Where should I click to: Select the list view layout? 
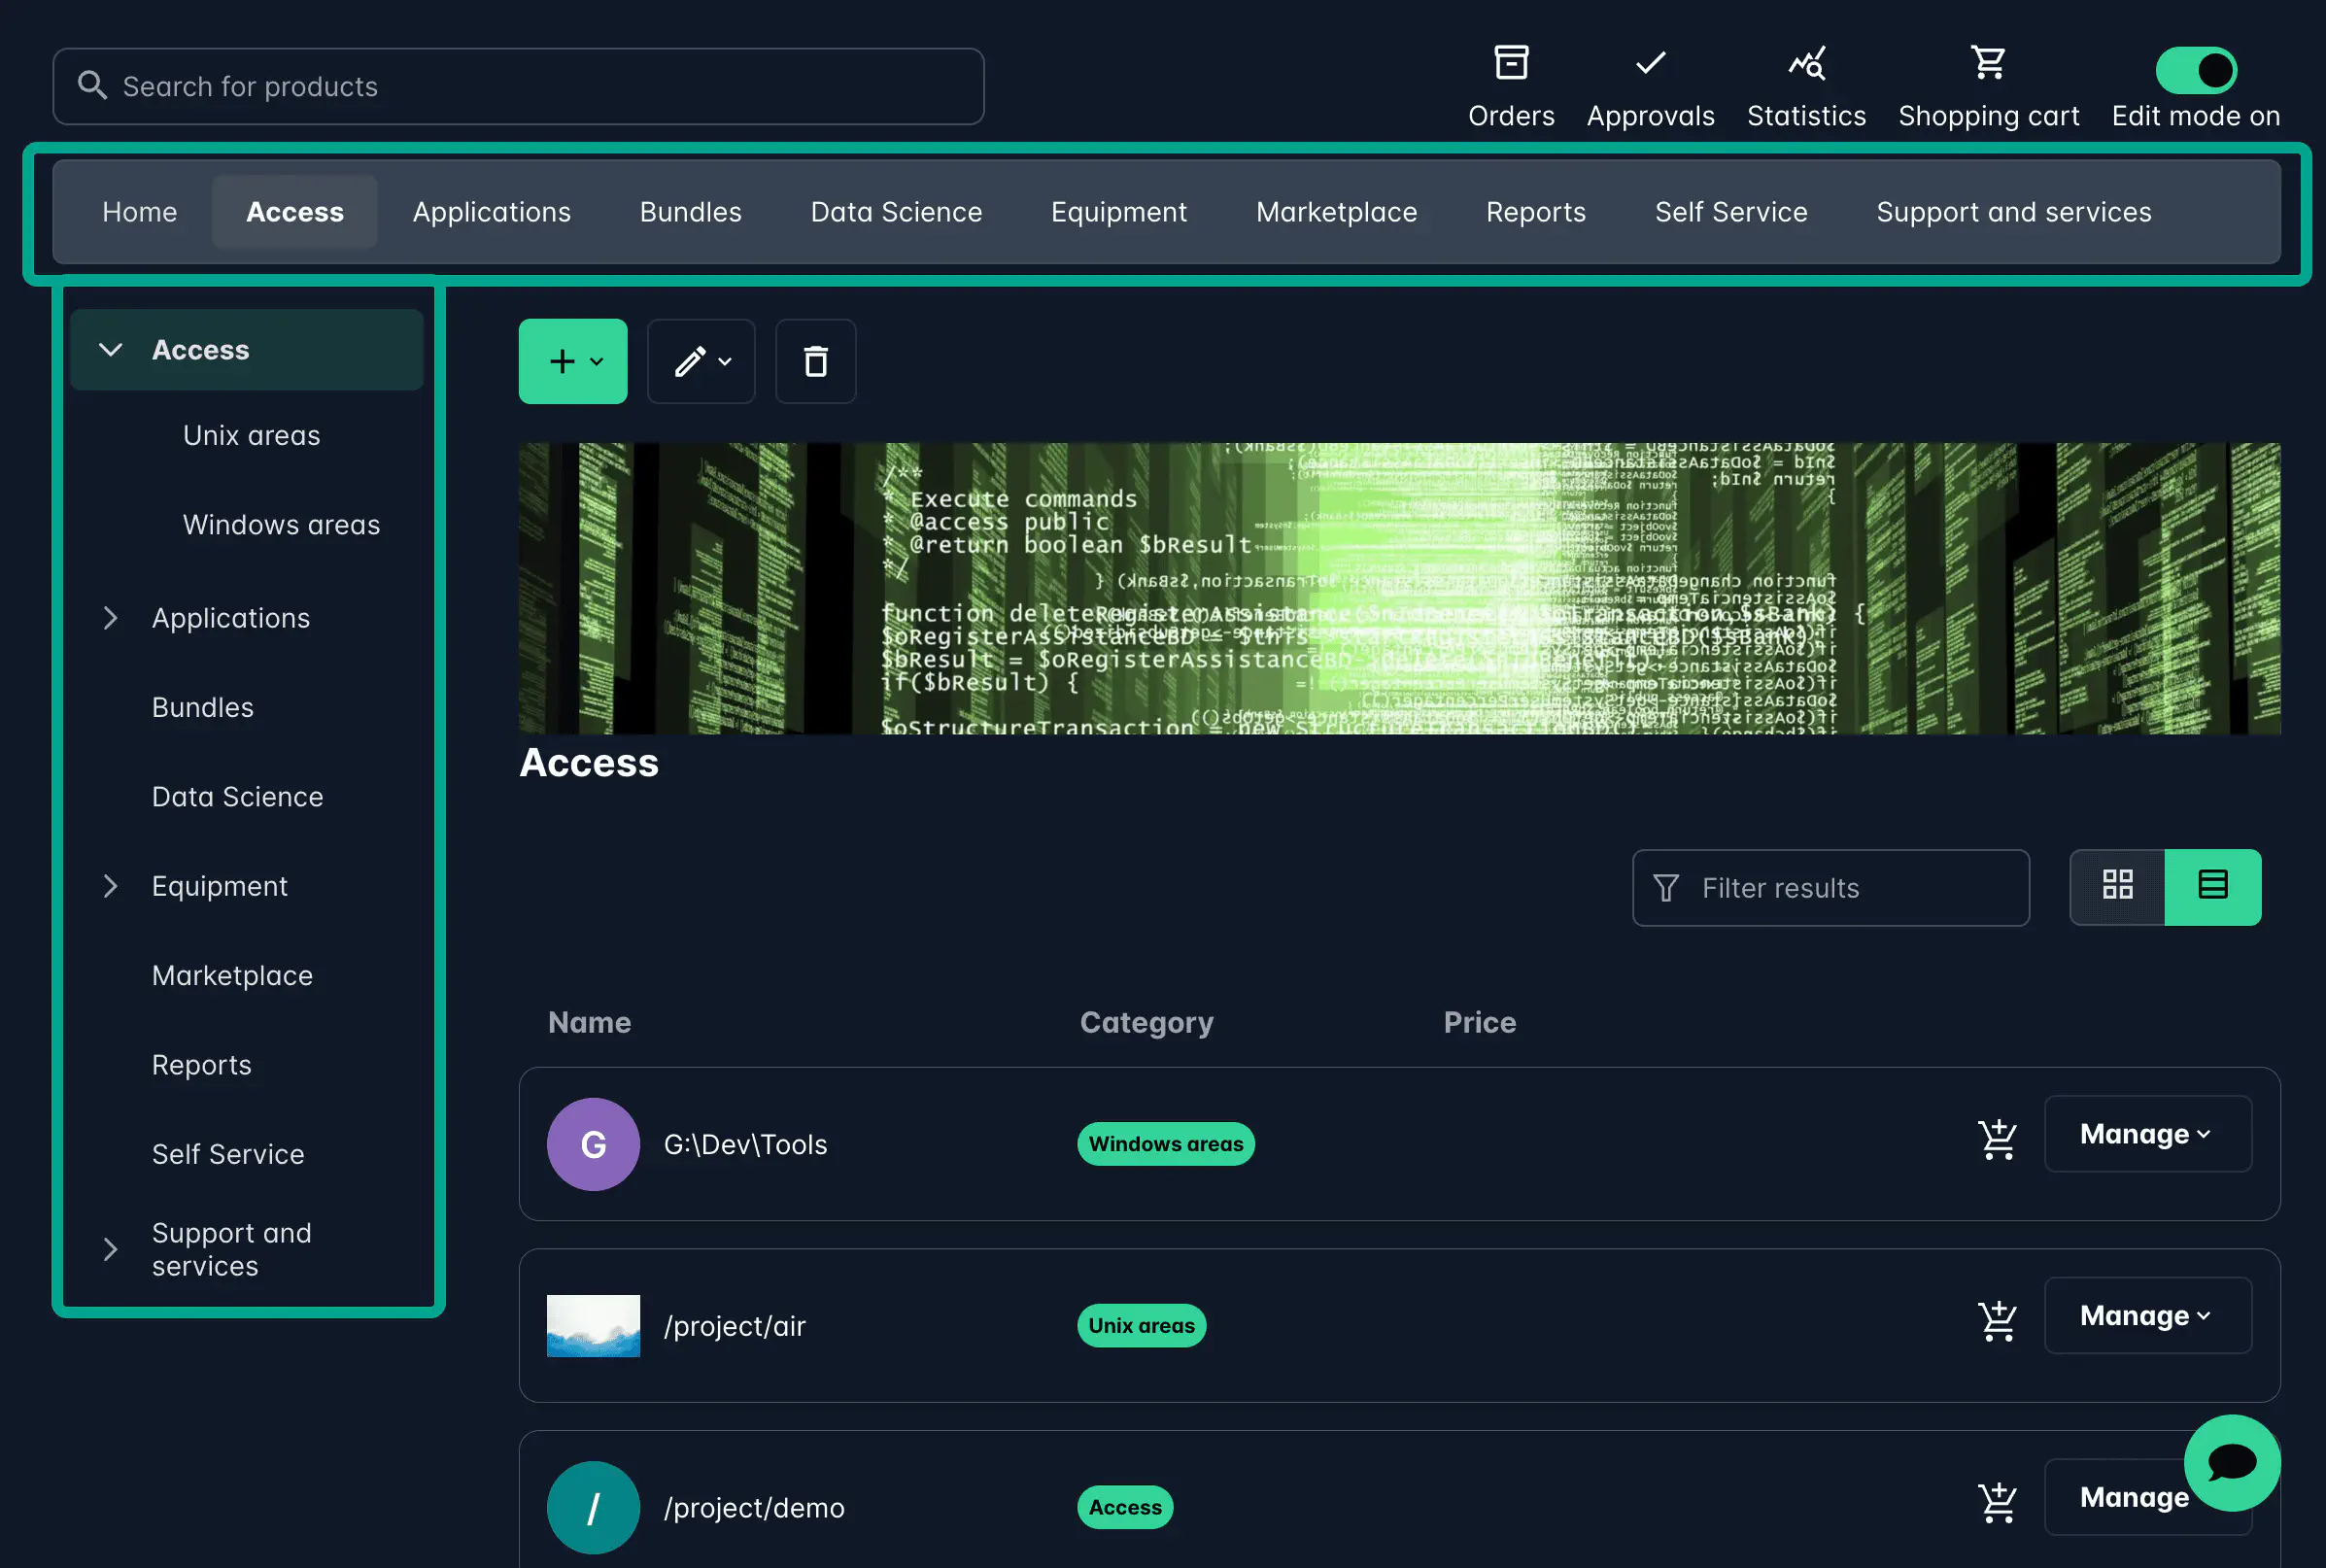[x=2212, y=885]
